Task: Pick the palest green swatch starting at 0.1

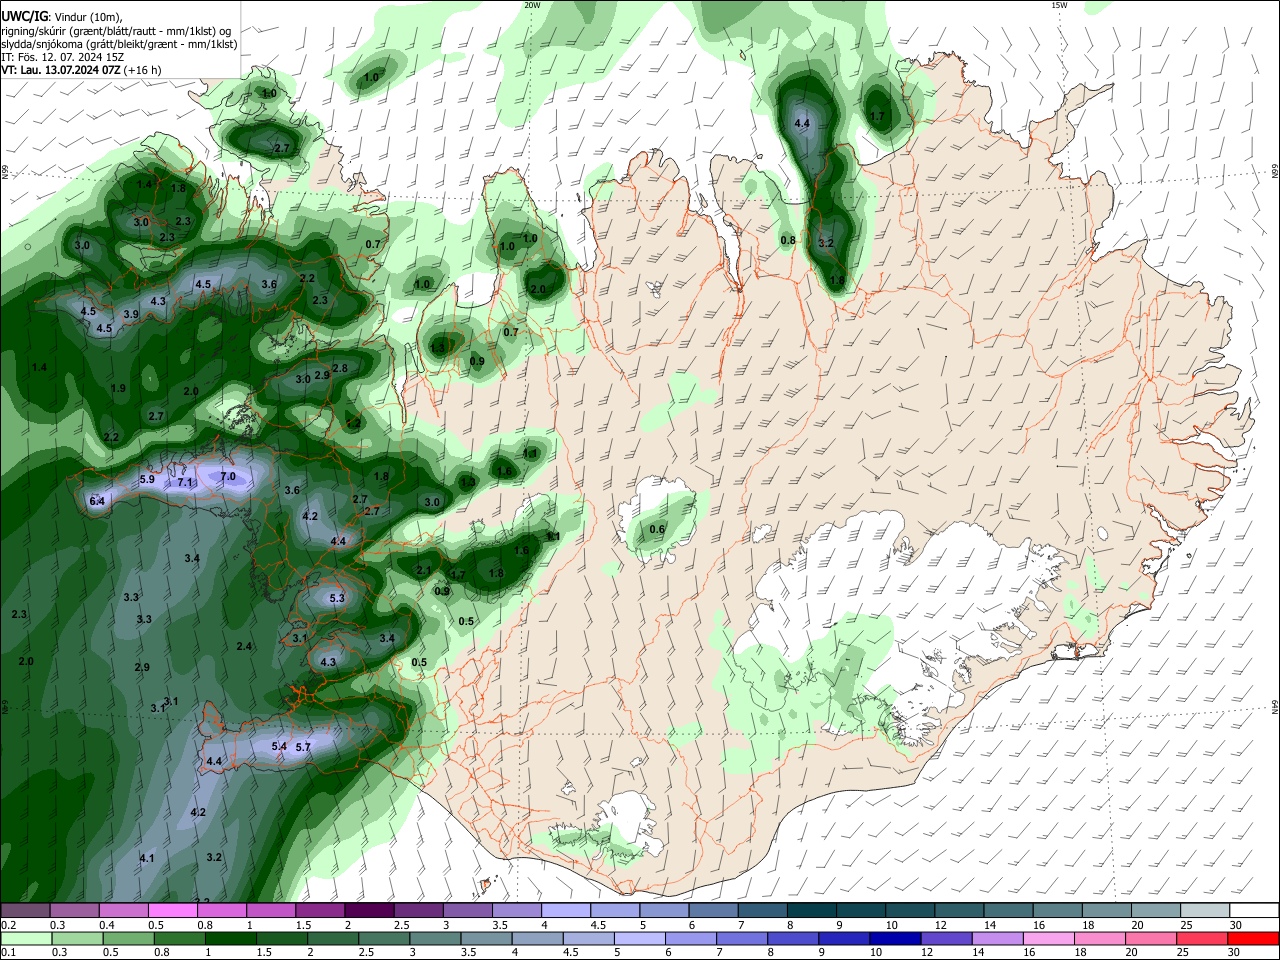Action: point(25,938)
